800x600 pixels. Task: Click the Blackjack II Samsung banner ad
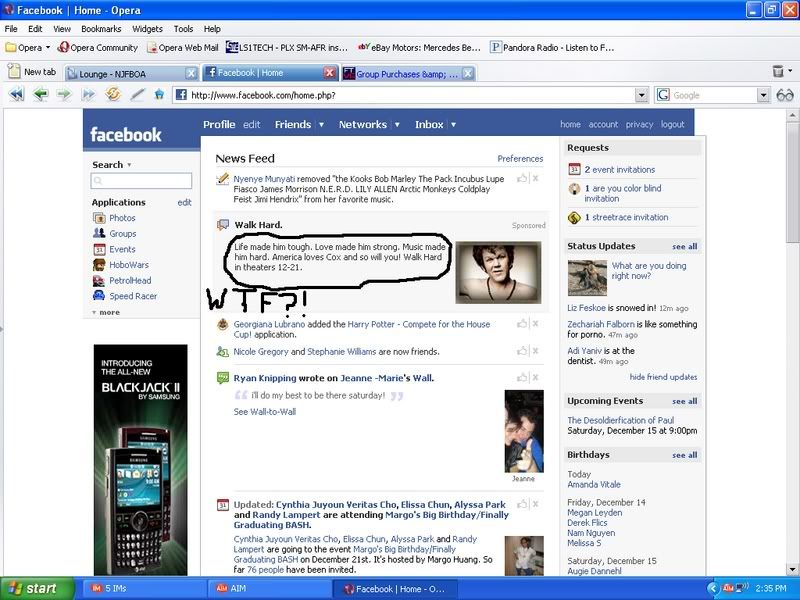pos(140,460)
